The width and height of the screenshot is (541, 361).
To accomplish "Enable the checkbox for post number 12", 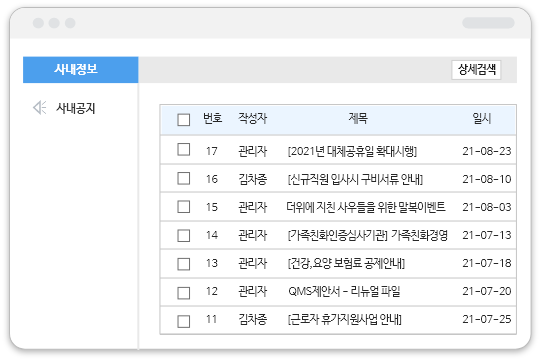I will coord(184,293).
